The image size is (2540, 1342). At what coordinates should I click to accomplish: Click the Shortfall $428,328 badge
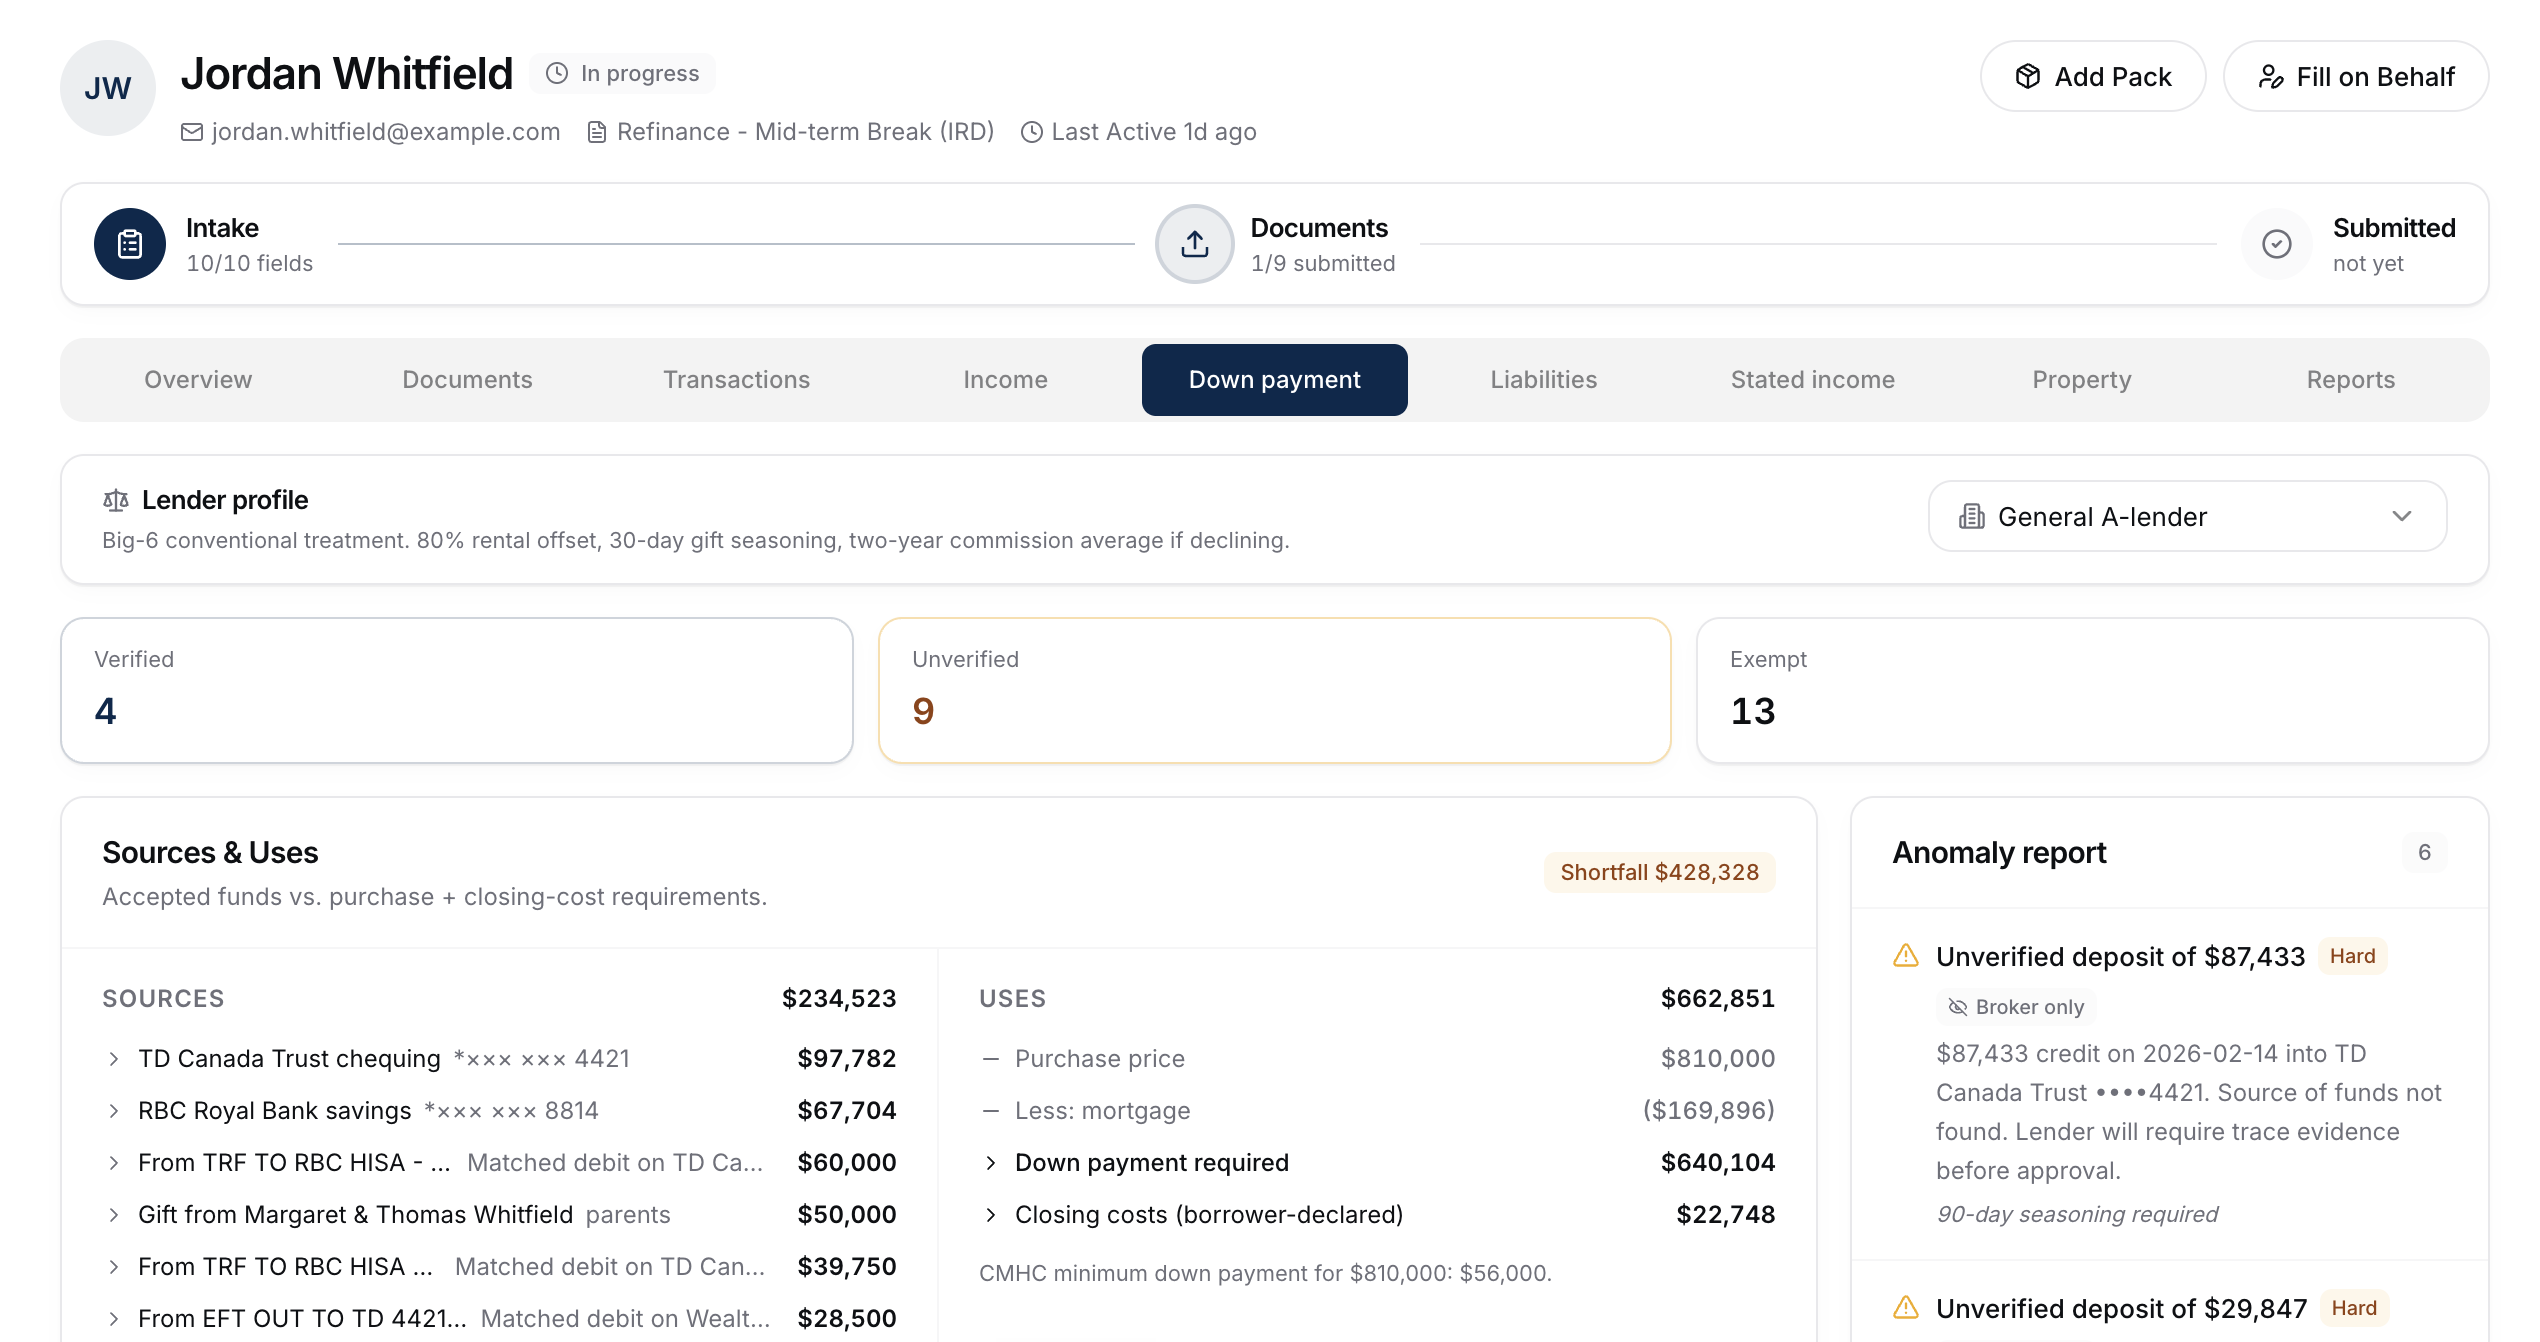click(x=1659, y=872)
